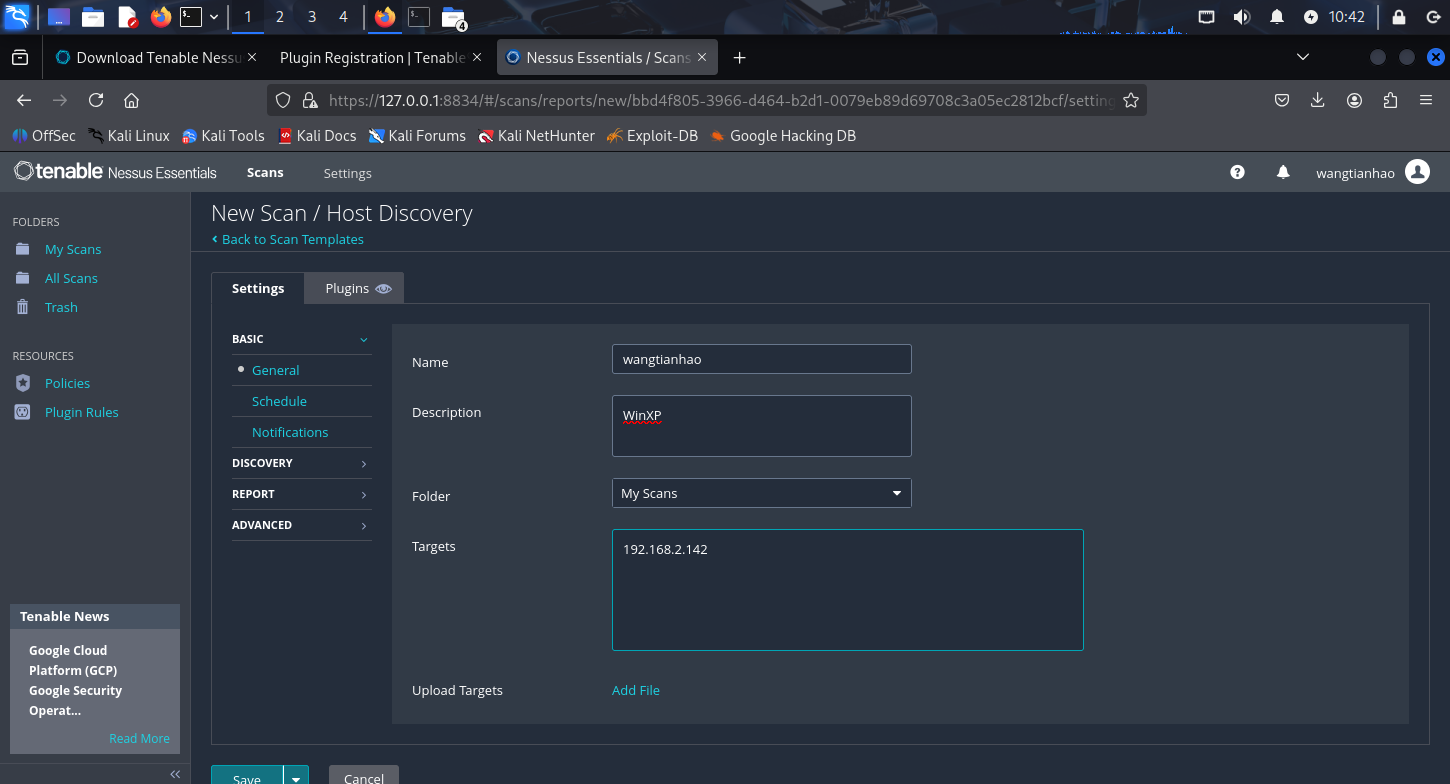Open the Scans menu in Nessus header
This screenshot has width=1450, height=784.
pyautogui.click(x=265, y=173)
